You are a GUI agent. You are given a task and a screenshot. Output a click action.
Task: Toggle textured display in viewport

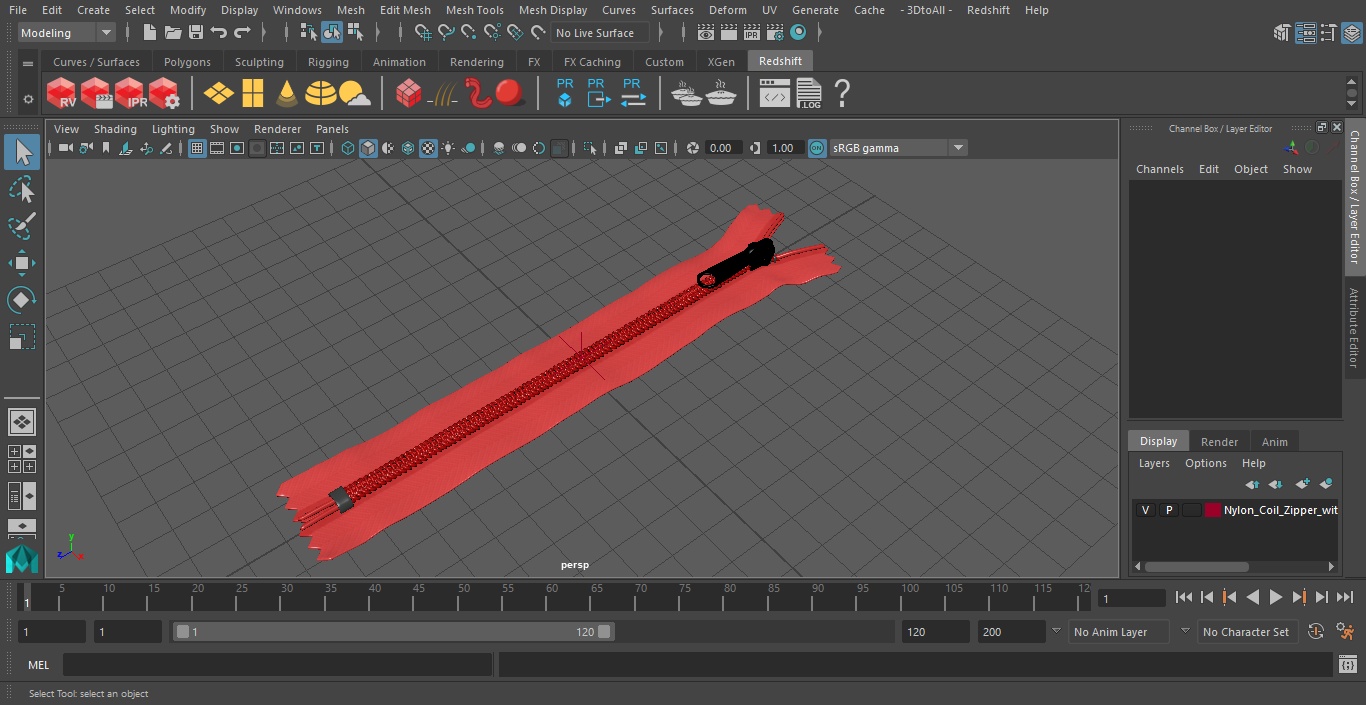click(428, 148)
